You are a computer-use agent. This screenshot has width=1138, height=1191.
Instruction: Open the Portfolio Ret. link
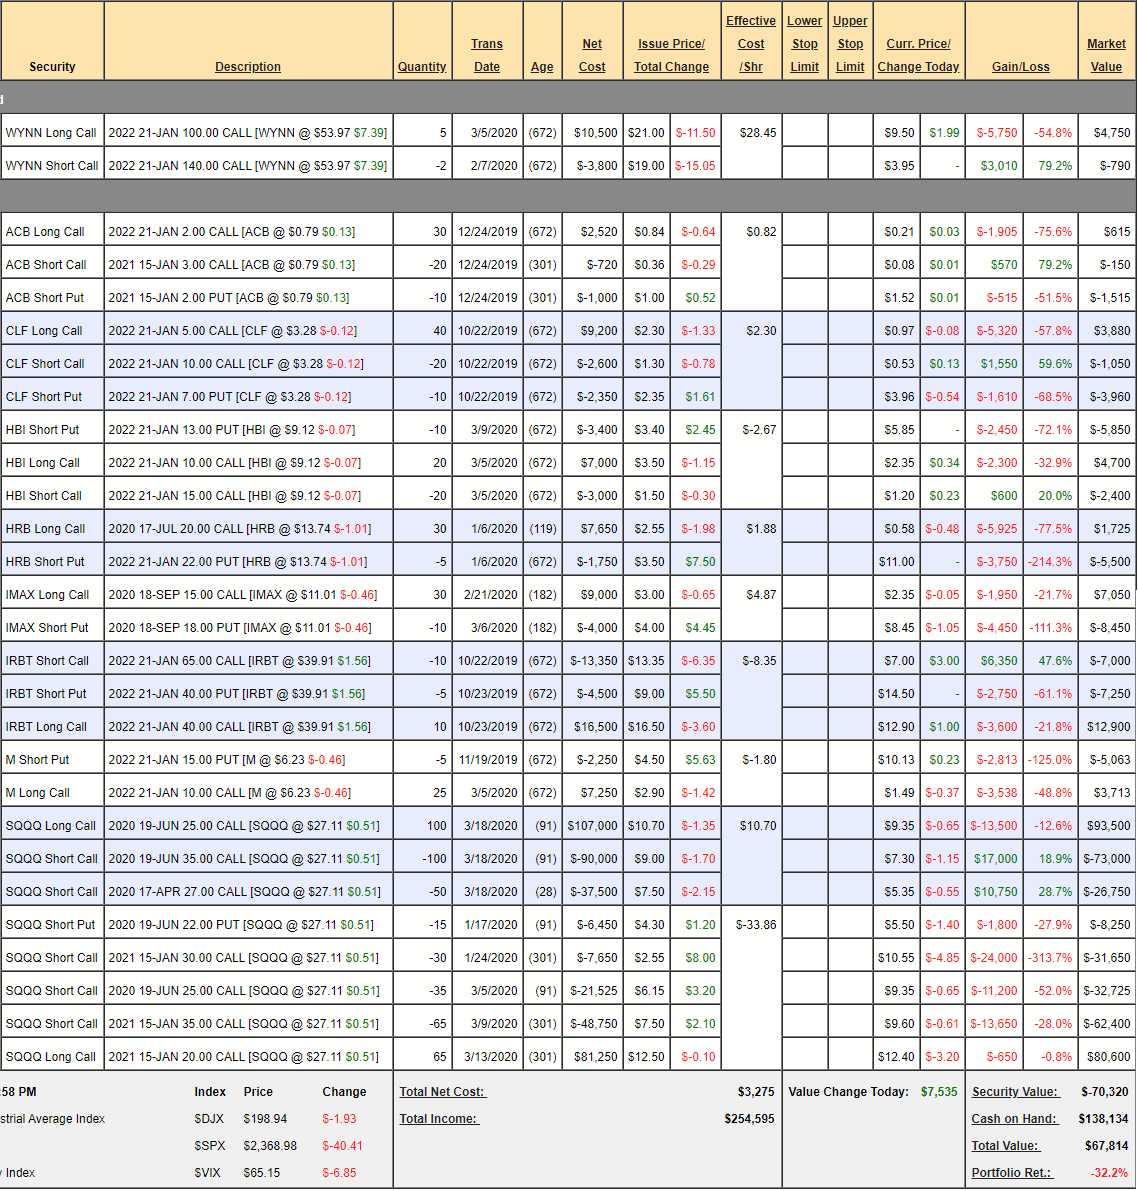pyautogui.click(x=1011, y=1173)
